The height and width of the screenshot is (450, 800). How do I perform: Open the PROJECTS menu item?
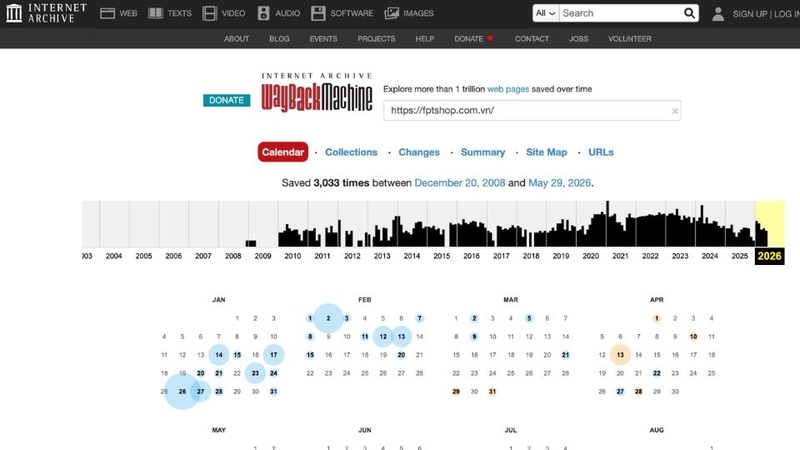coord(376,39)
